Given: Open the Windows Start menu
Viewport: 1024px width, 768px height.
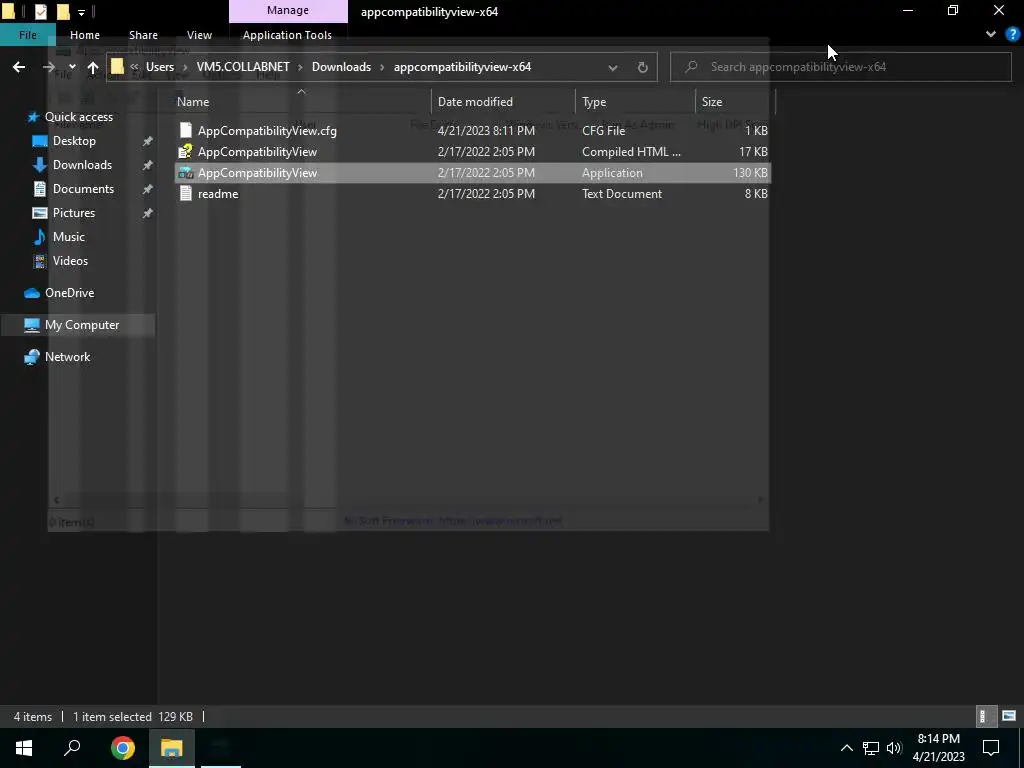Looking at the screenshot, I should [24, 748].
